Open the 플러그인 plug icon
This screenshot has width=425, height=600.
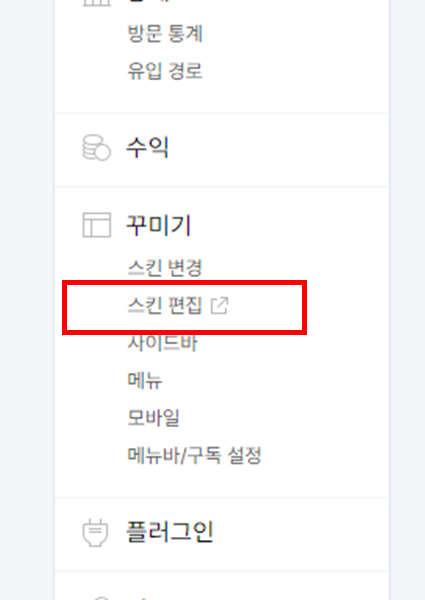point(96,532)
